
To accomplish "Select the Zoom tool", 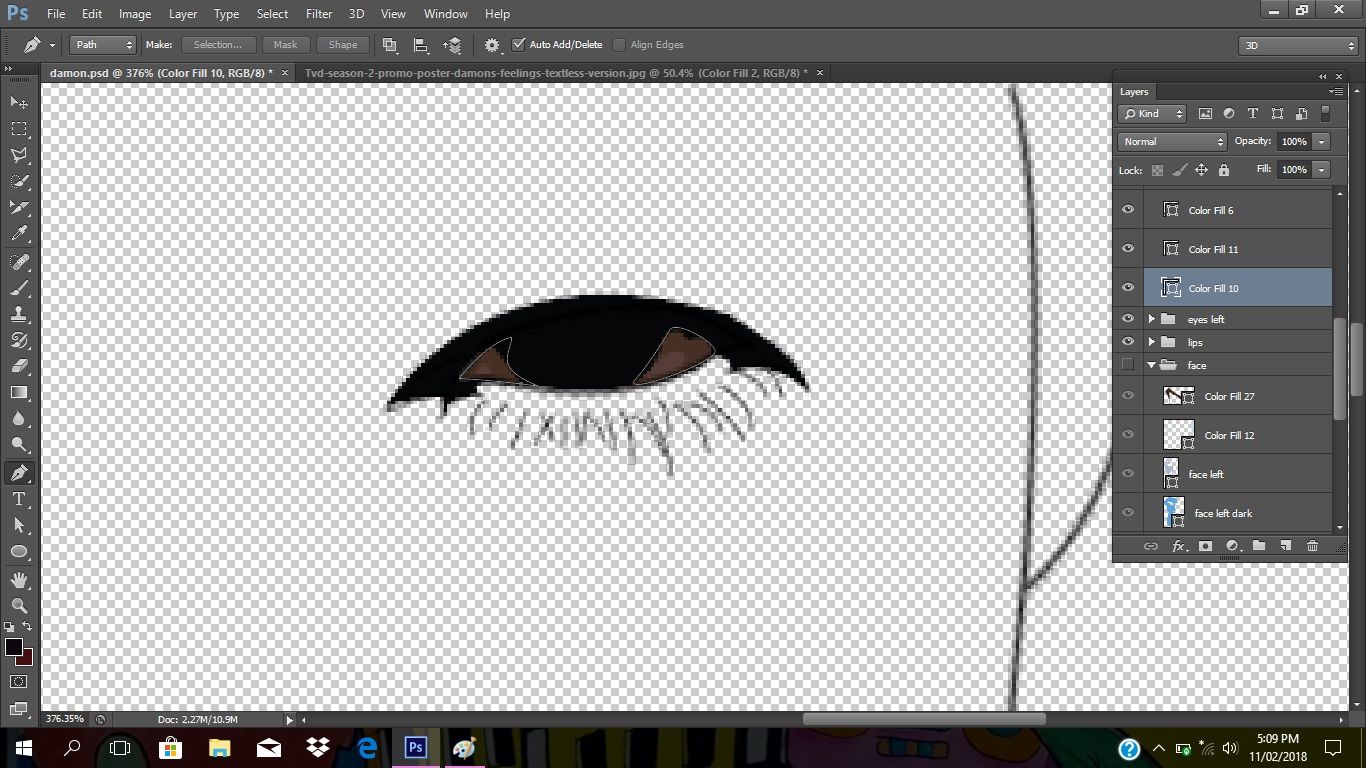I will (x=19, y=606).
